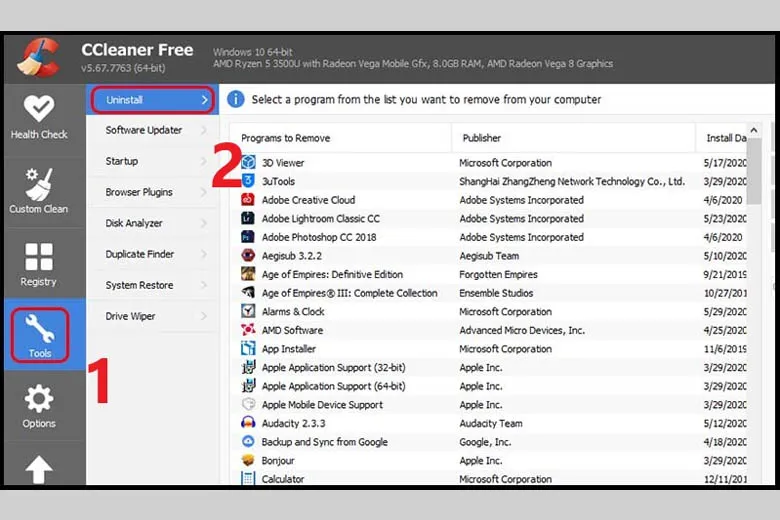Select the Microsoft Corporation publisher for 3D Viewer
780x520 pixels.
tap(505, 163)
